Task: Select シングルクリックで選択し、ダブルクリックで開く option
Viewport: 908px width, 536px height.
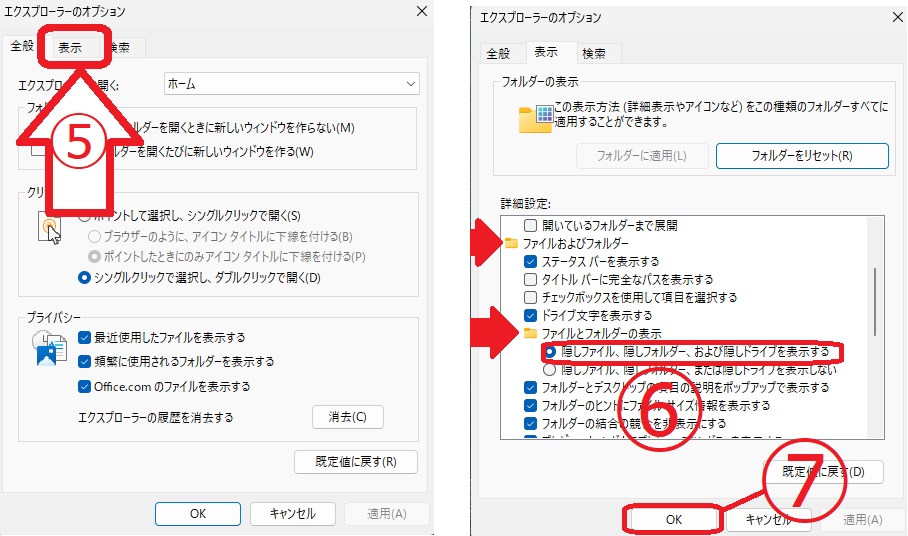Action: point(85,277)
